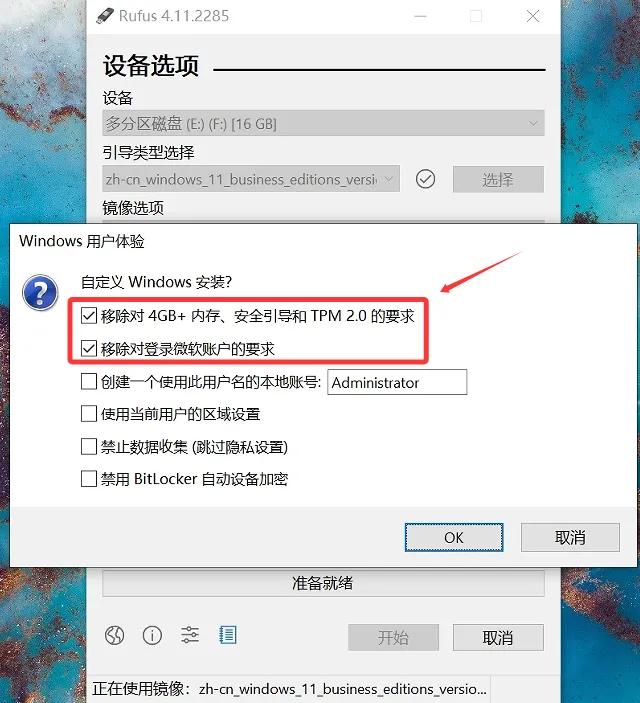Enable creating a local account with username
The width and height of the screenshot is (640, 703).
(89, 382)
